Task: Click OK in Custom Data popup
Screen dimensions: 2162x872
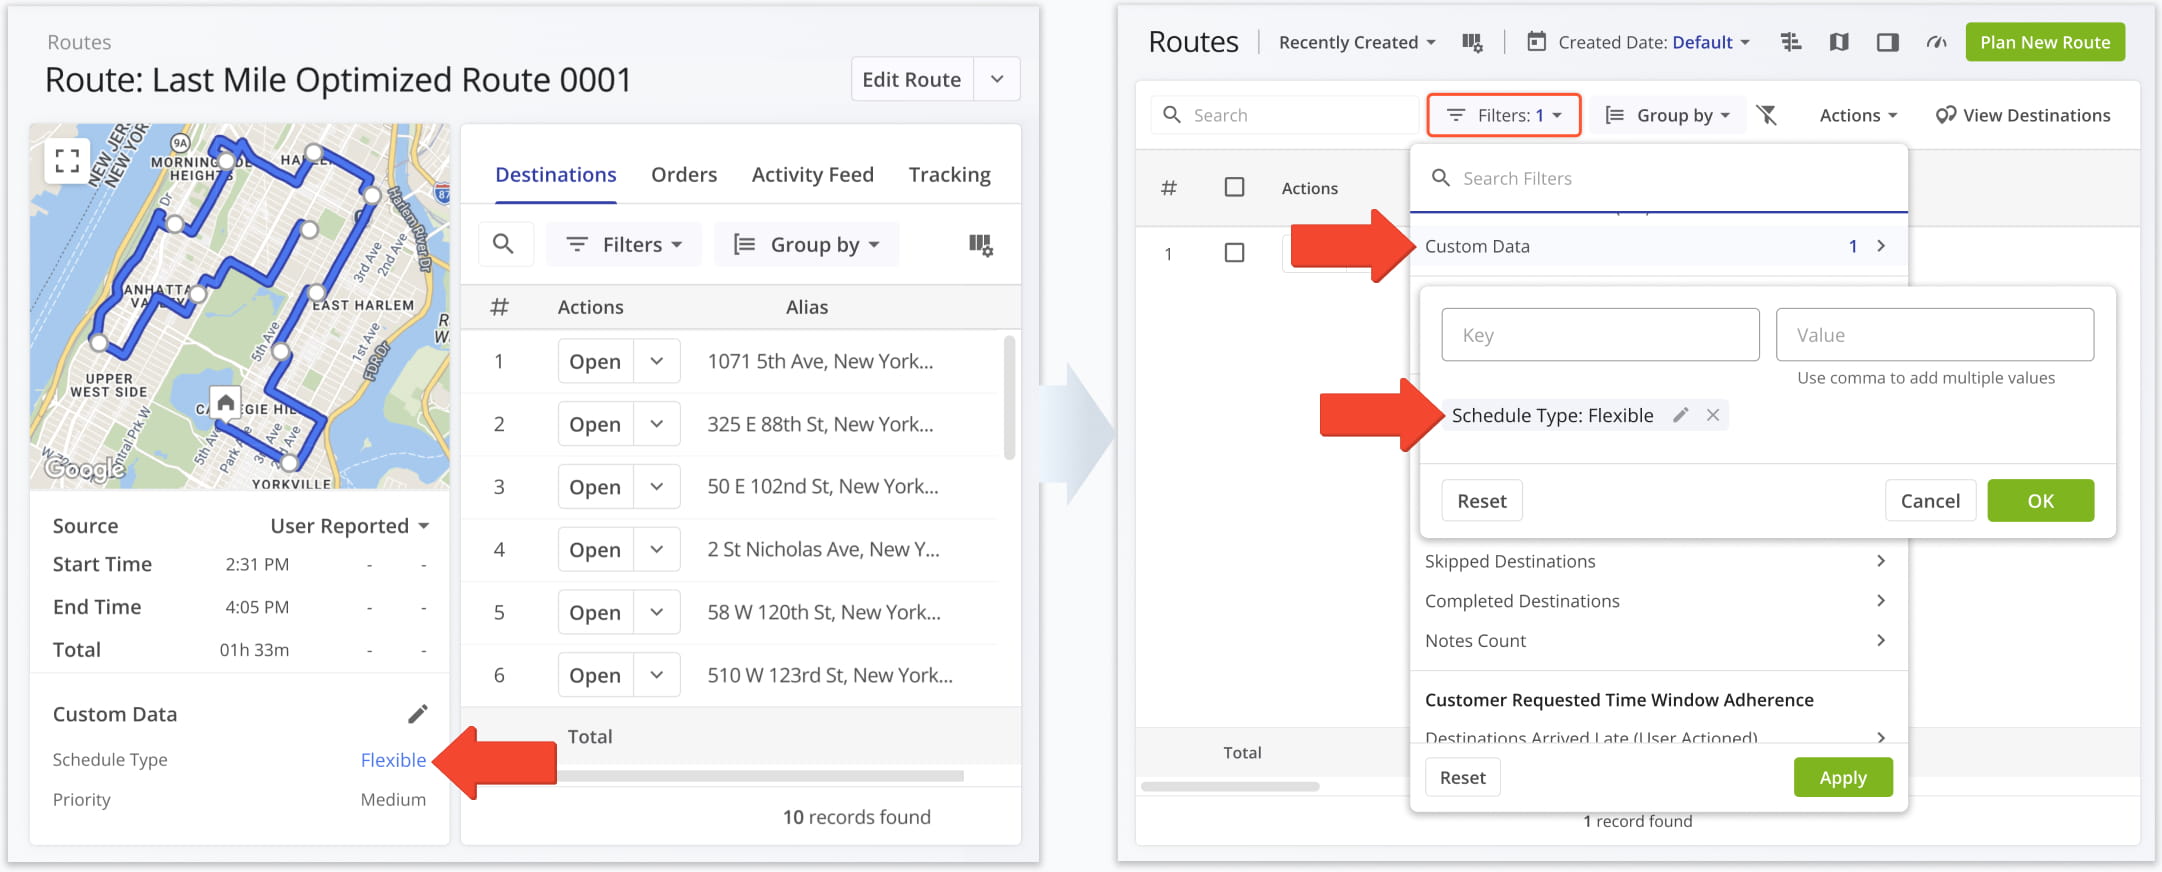Action: click(2040, 500)
